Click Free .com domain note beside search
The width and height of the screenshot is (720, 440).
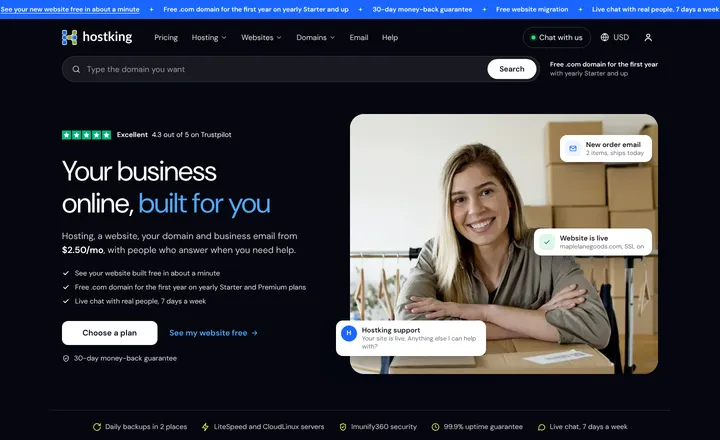click(x=604, y=69)
